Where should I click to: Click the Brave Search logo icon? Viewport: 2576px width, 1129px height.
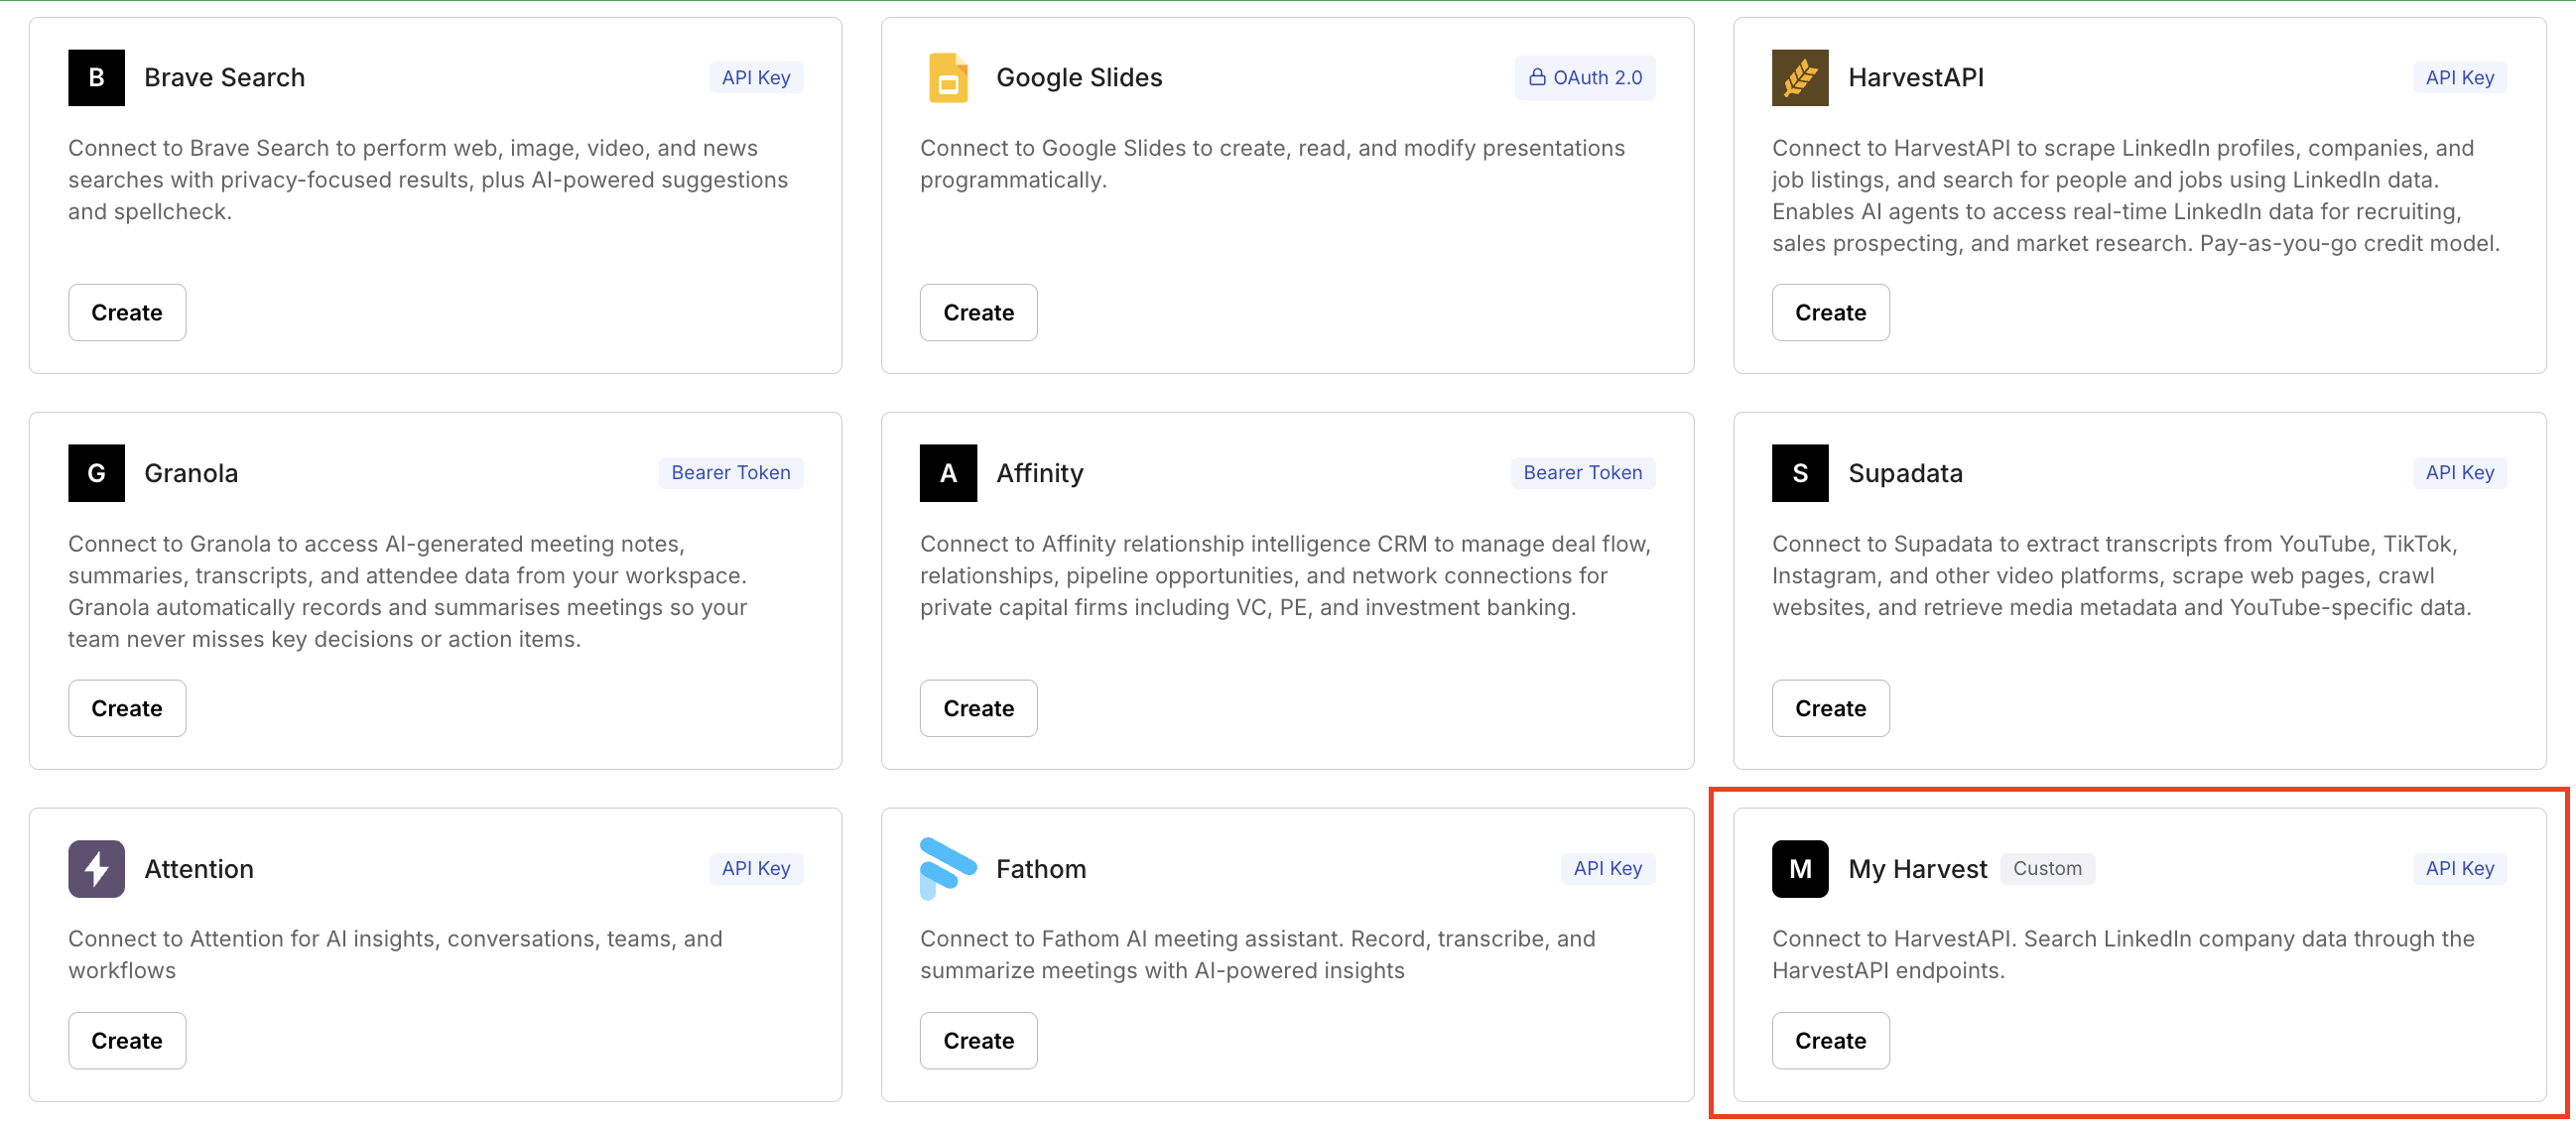tap(95, 77)
